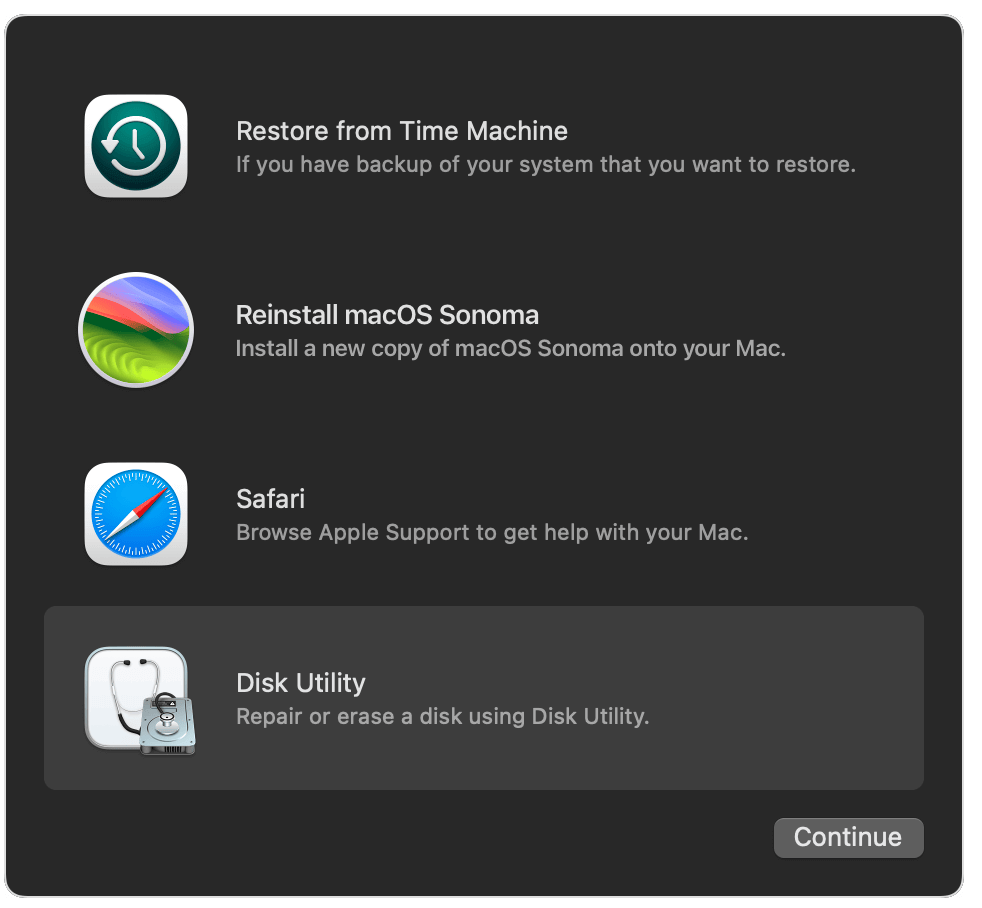
Task: Click the red needle of the Safari compass
Action: 150,499
